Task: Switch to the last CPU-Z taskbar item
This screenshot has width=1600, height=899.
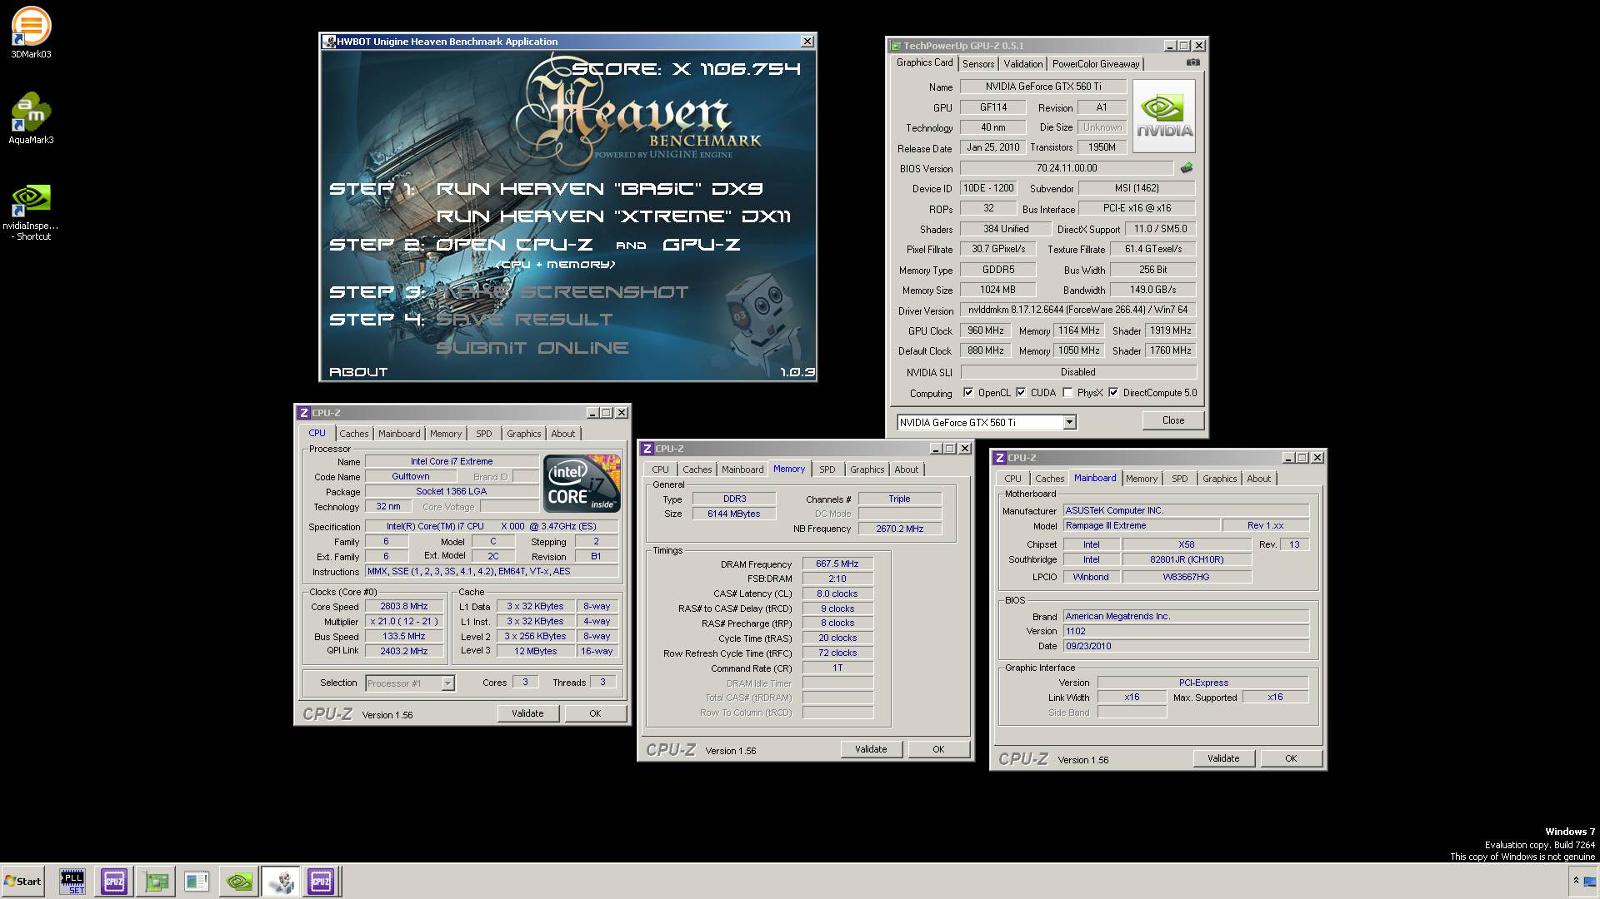Action: 321,881
